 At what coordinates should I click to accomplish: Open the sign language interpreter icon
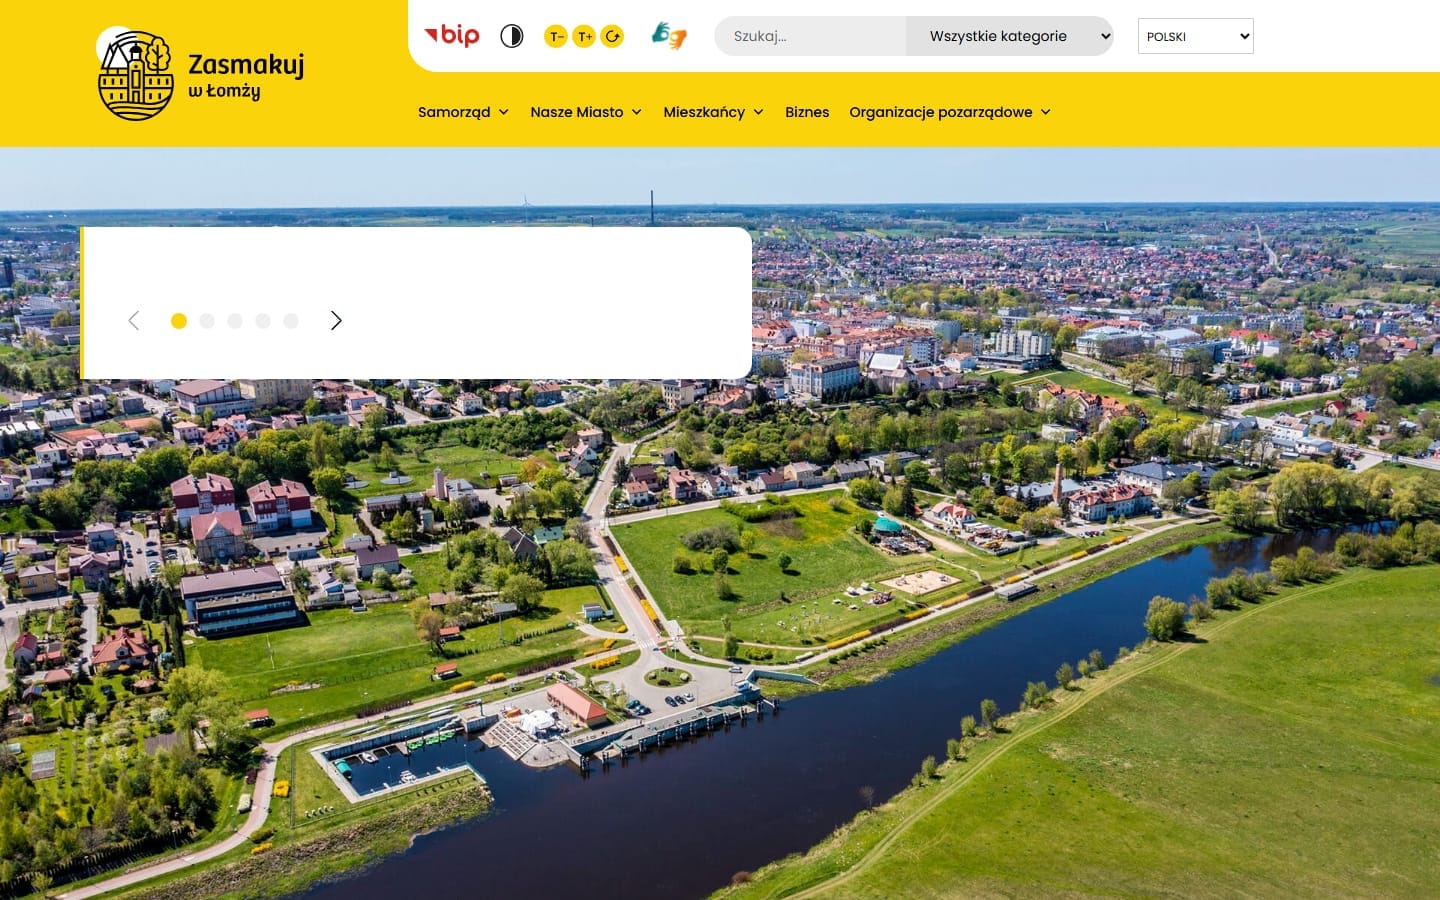tap(669, 36)
